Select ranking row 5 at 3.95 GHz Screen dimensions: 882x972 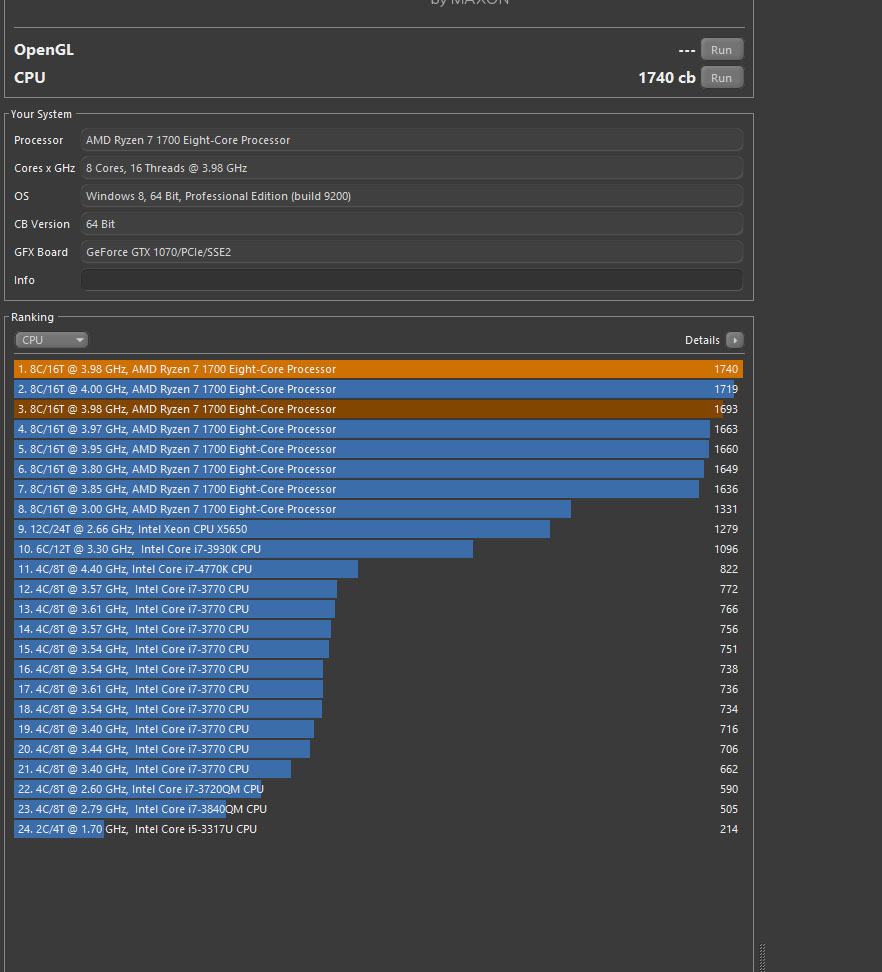(378, 449)
